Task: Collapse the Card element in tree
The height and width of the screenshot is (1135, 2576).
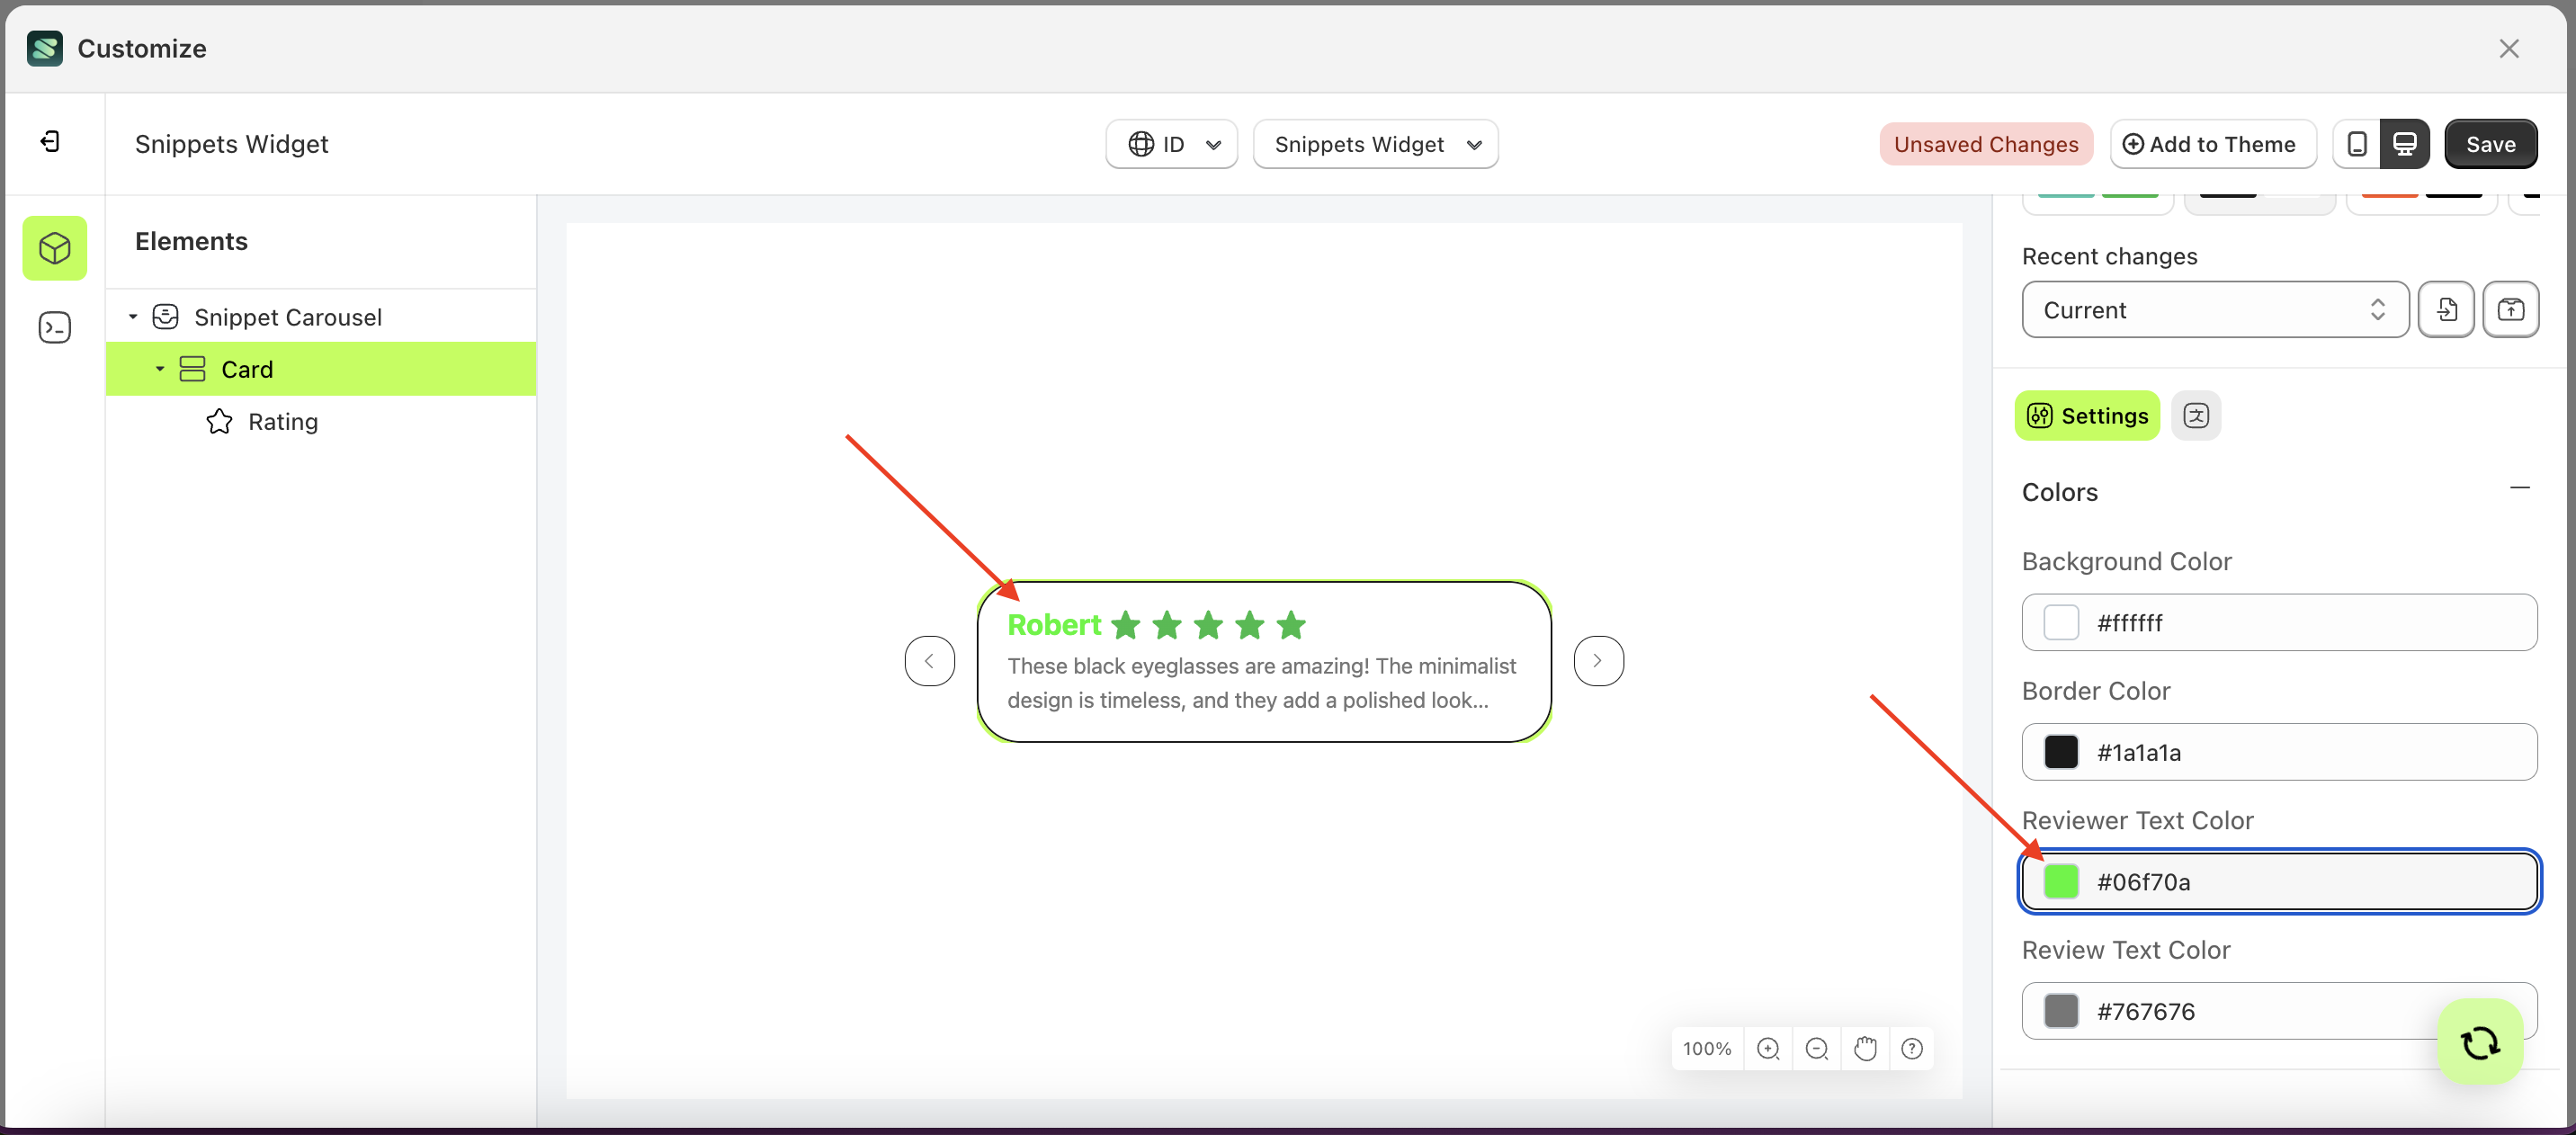Action: coord(158,368)
